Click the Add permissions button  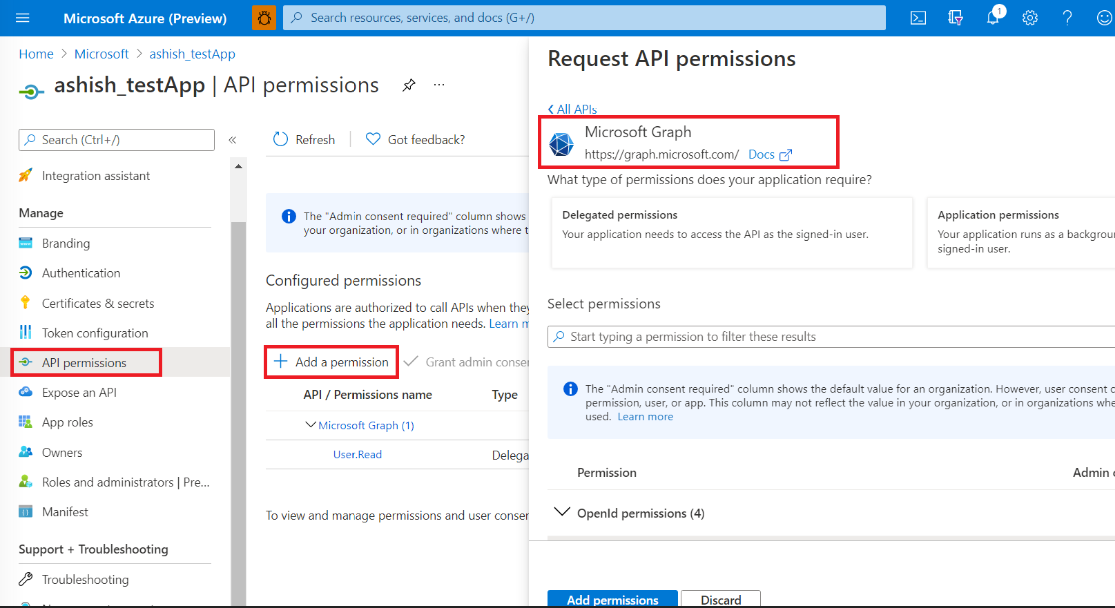612,599
